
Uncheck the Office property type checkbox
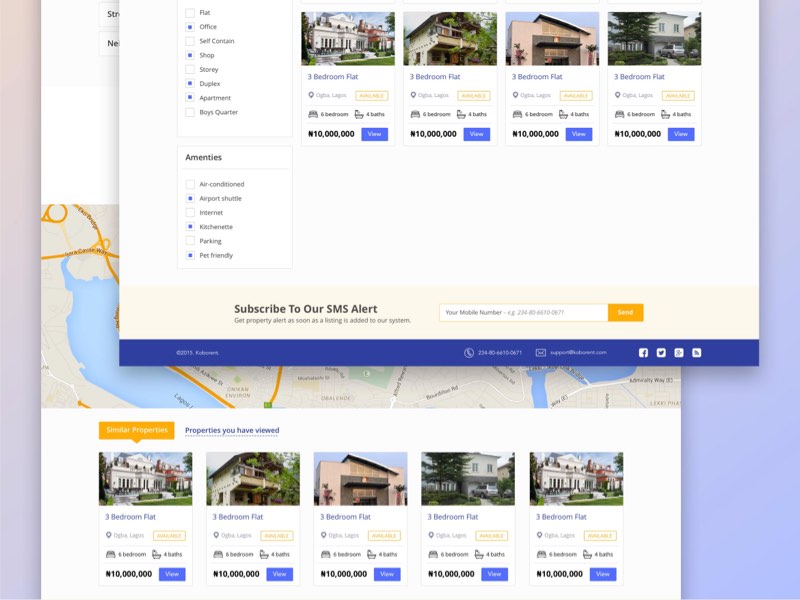click(190, 27)
